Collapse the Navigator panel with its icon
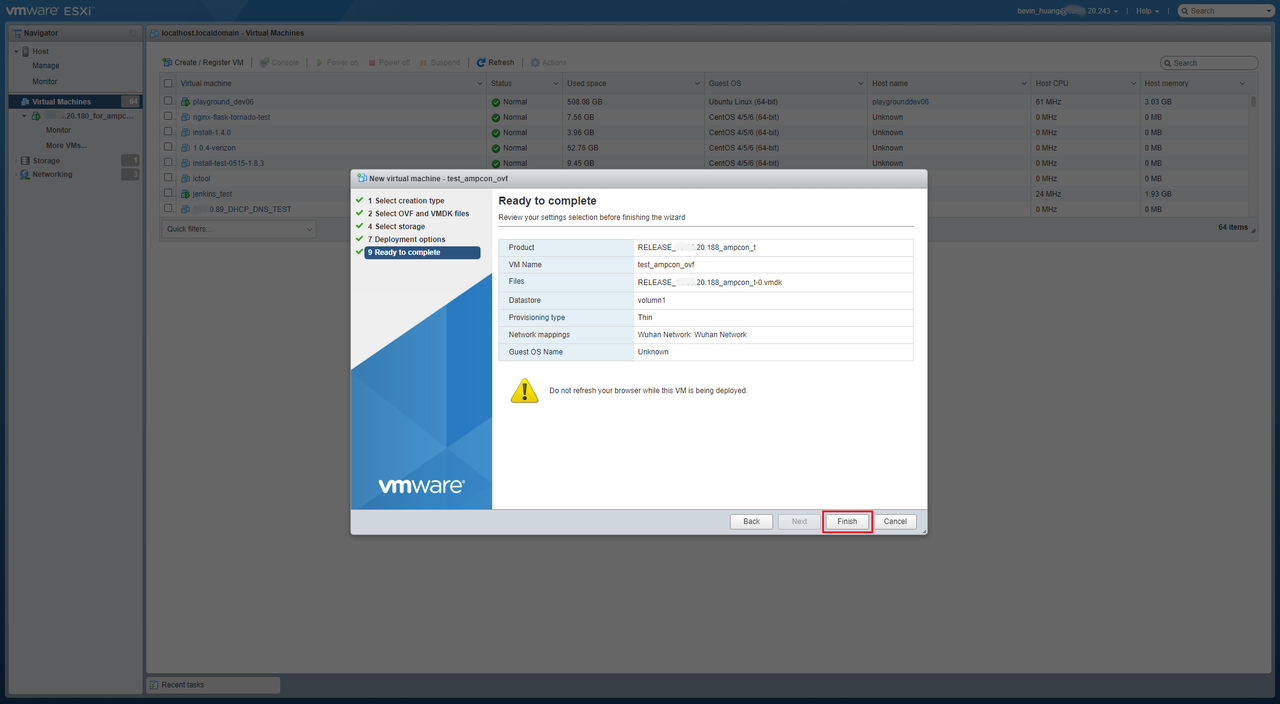The image size is (1280, 704). 133,33
